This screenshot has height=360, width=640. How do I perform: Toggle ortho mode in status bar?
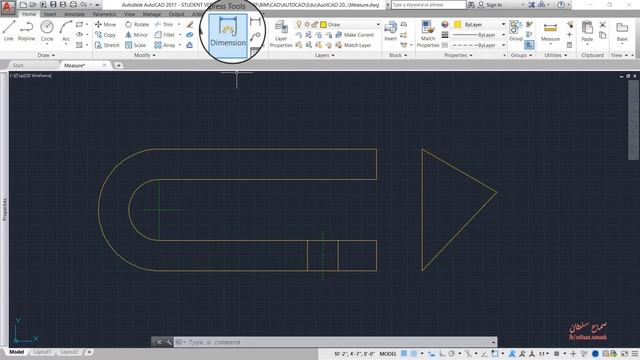(x=442, y=353)
